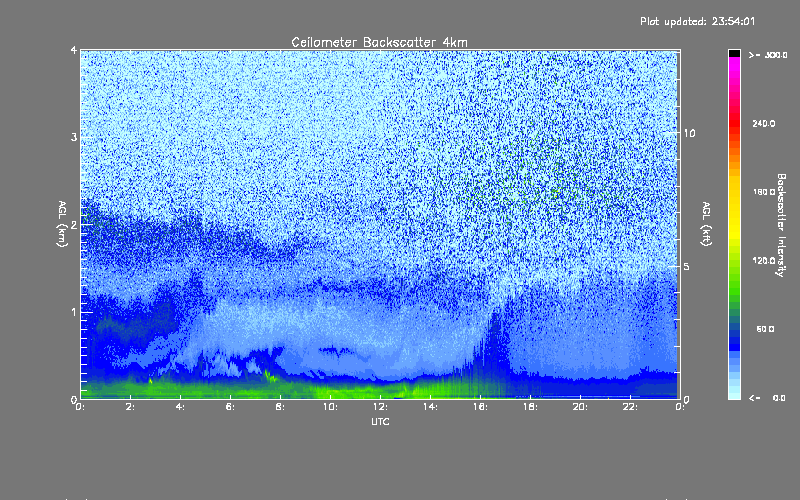Click the '4' km tick label on left axis
Screen dimensions: 800x500
(x=74, y=50)
